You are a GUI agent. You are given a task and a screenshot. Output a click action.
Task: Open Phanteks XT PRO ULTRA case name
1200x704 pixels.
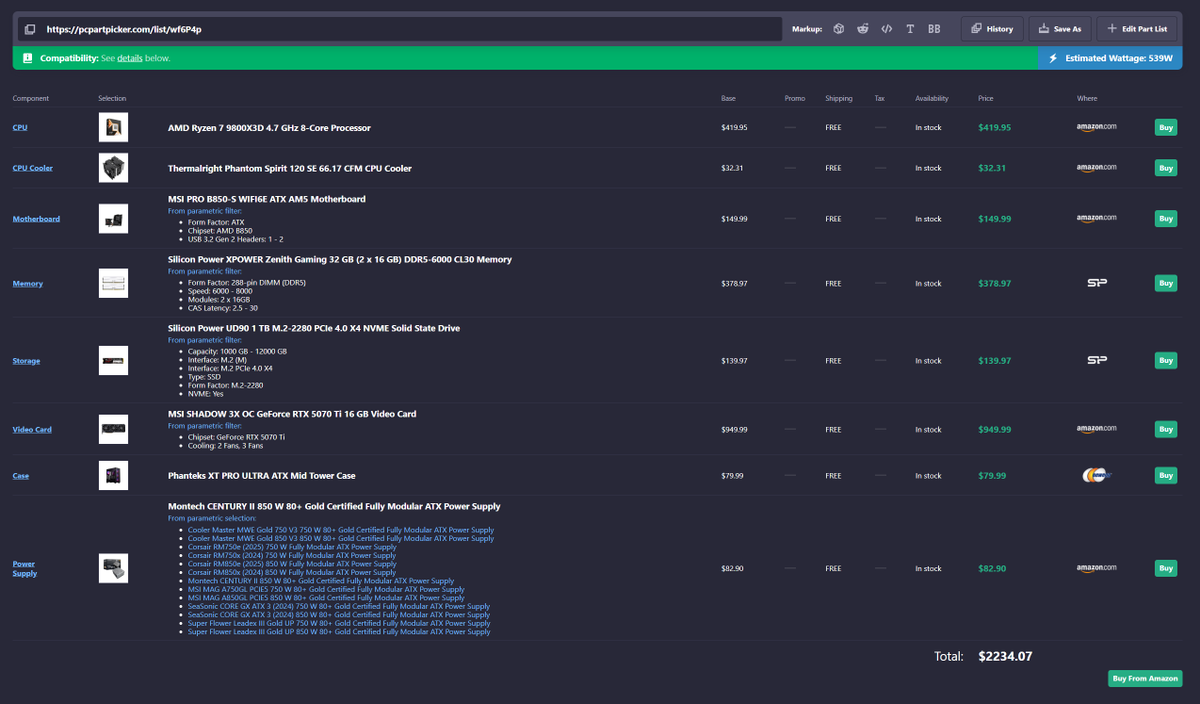[x=262, y=476]
